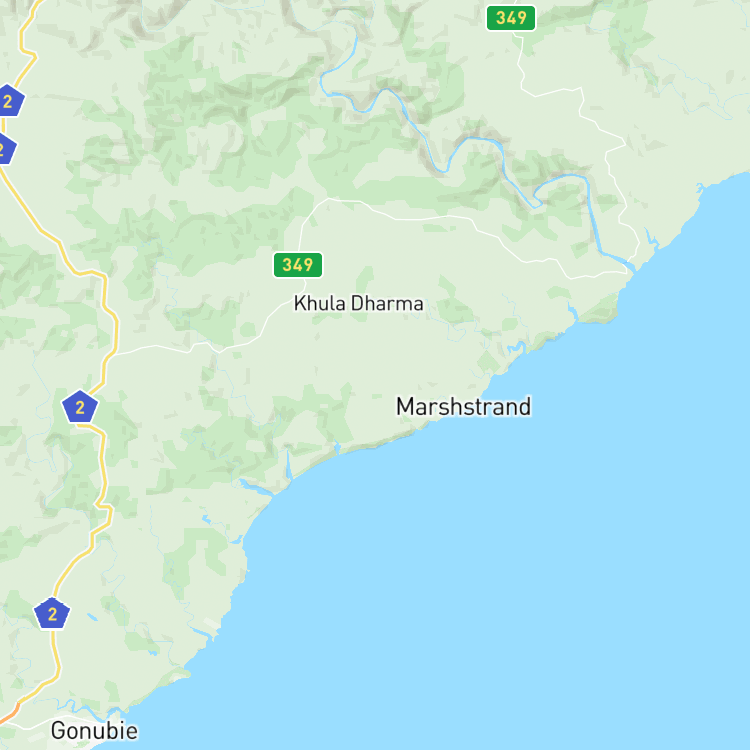Click the 349 route shield at top edge

coord(511,18)
